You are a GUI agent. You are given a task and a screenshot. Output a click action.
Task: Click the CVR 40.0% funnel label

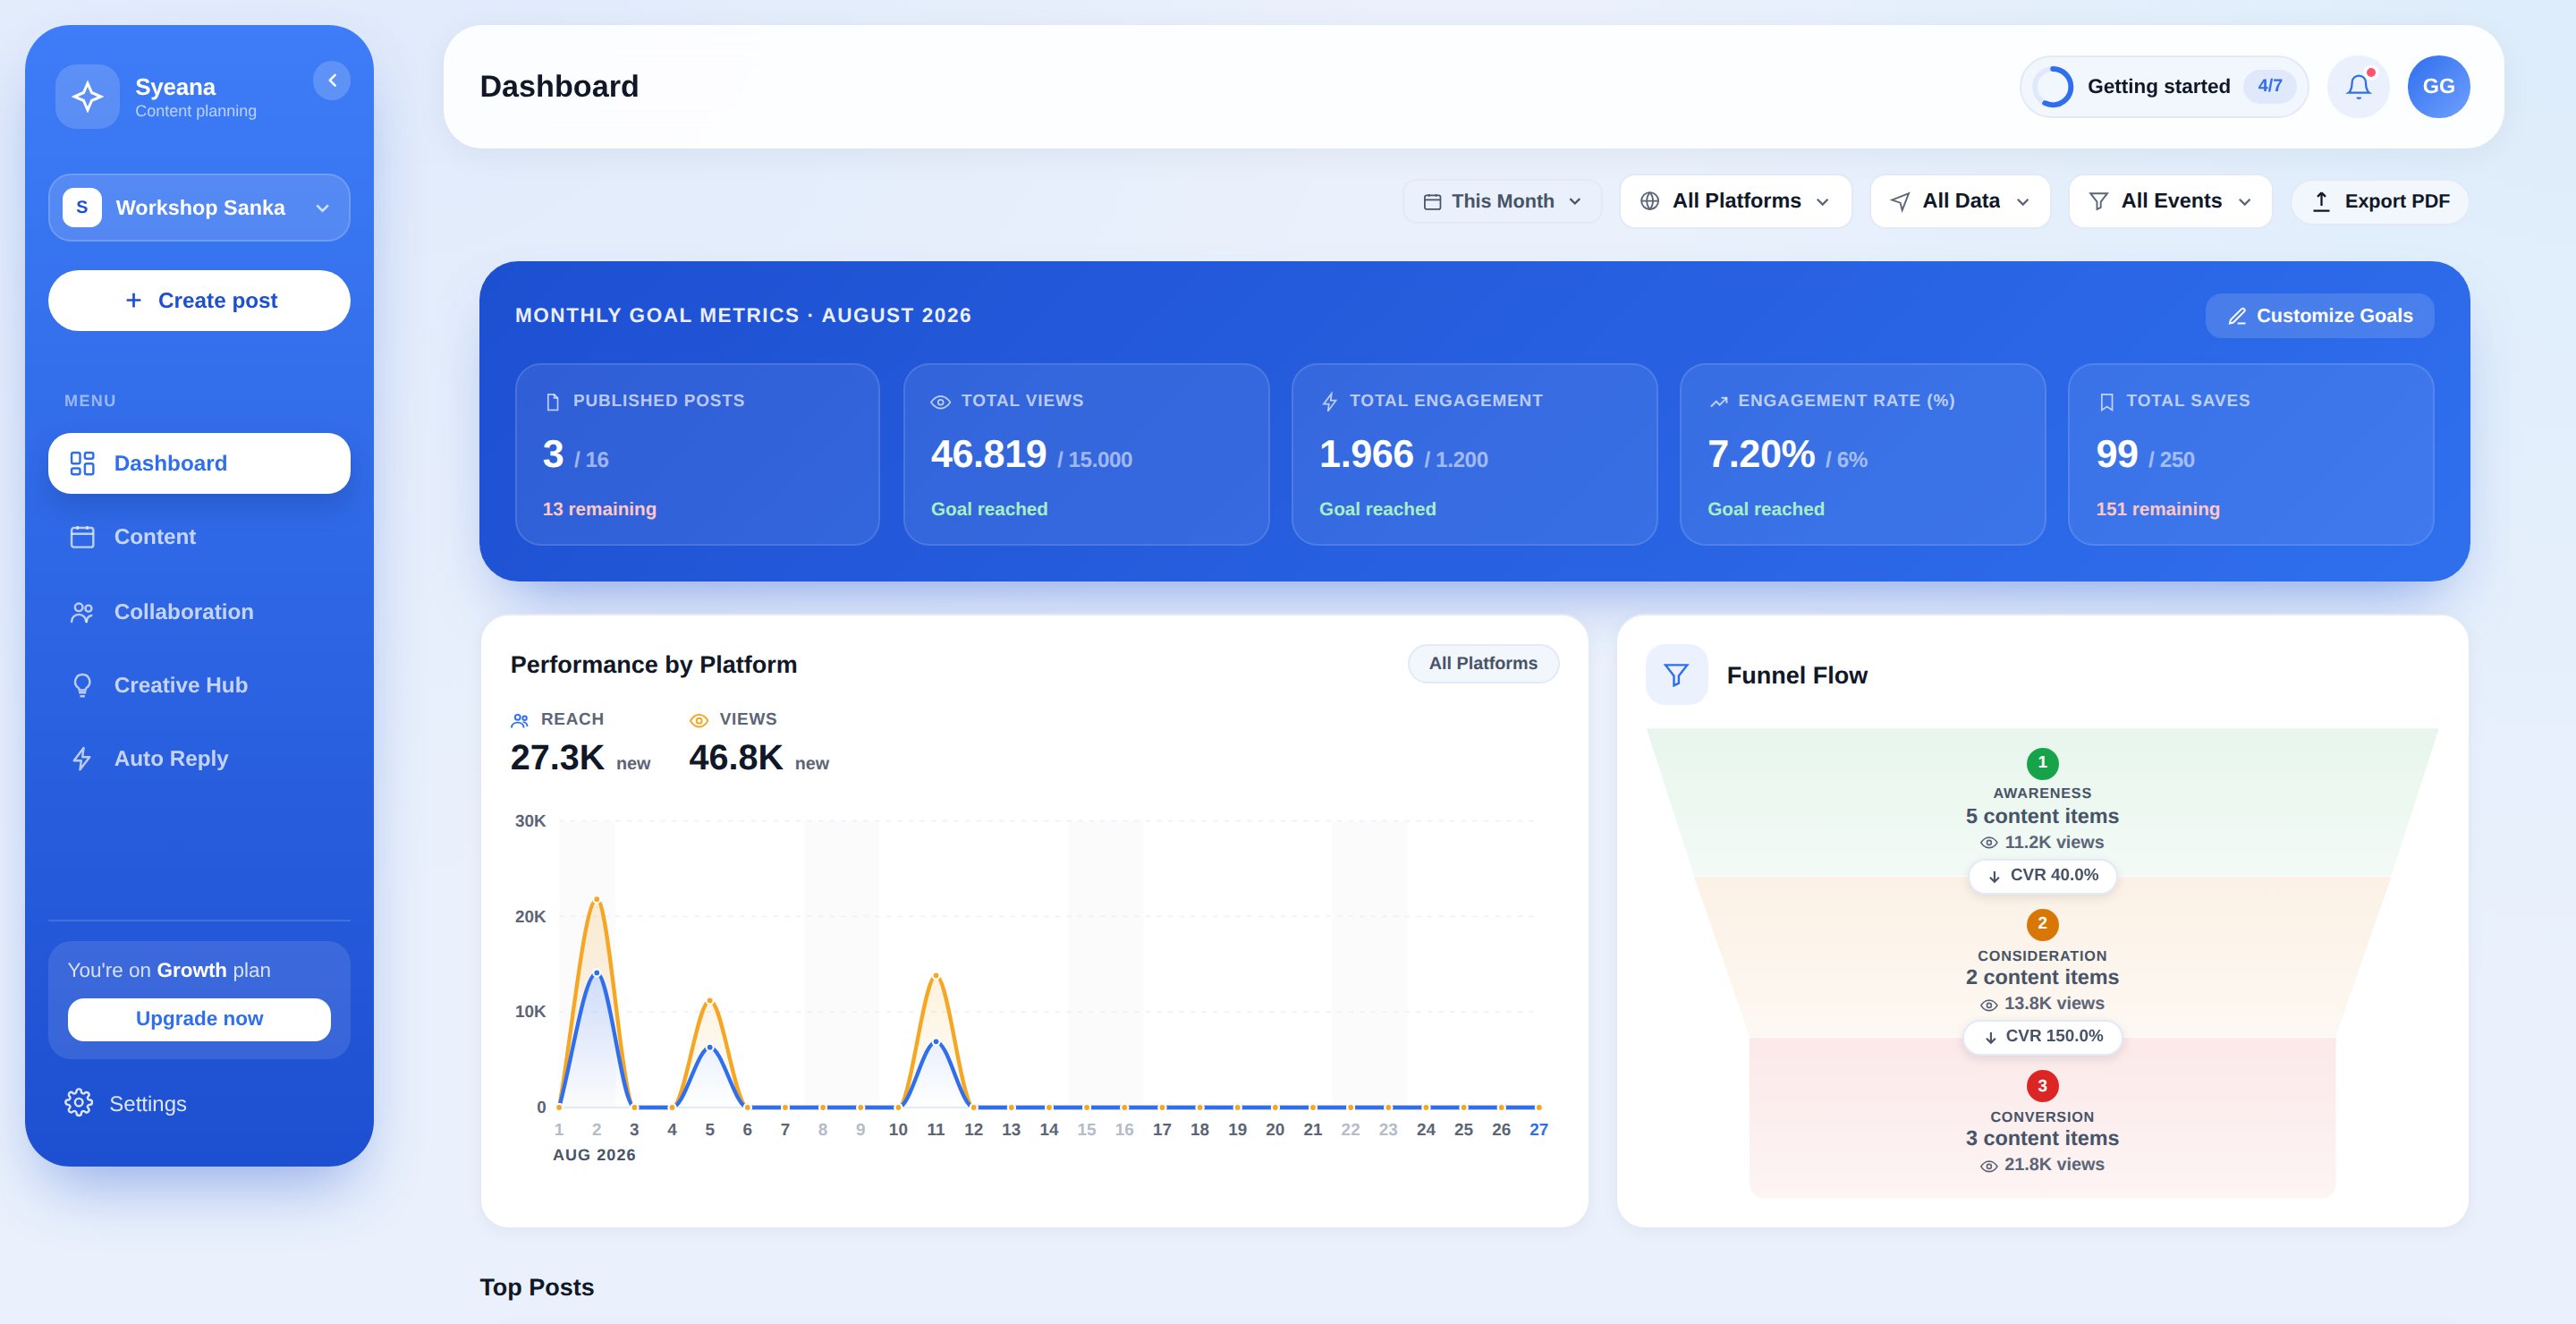coord(2042,876)
